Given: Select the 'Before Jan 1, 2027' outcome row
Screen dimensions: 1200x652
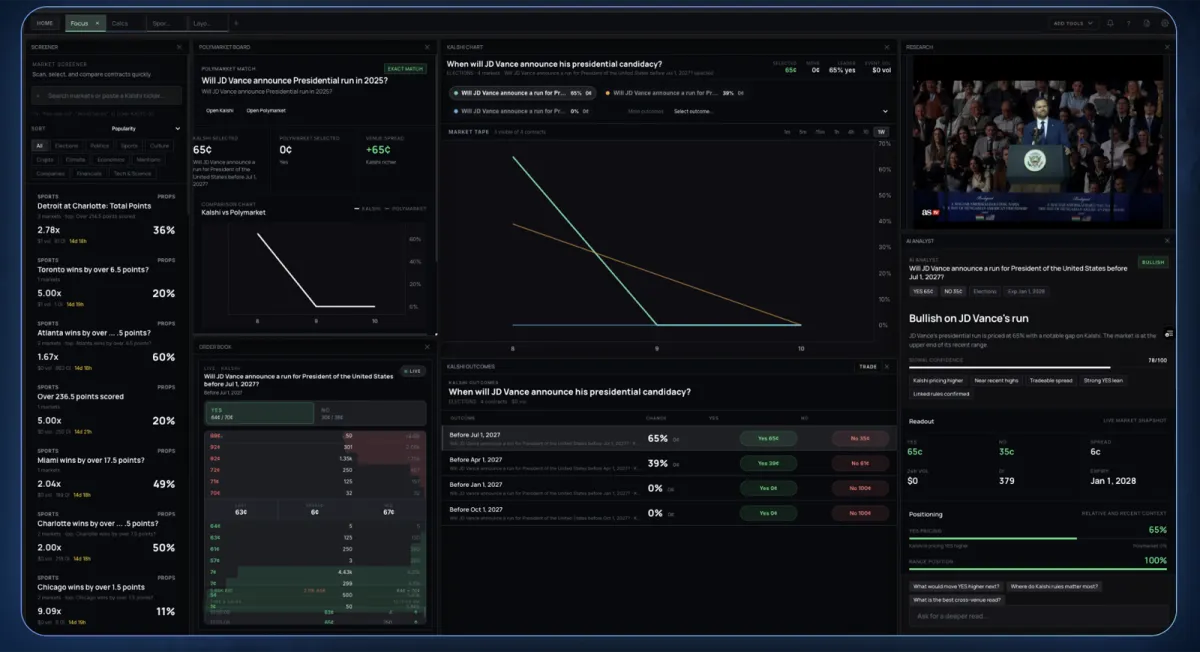Looking at the screenshot, I should pos(667,488).
